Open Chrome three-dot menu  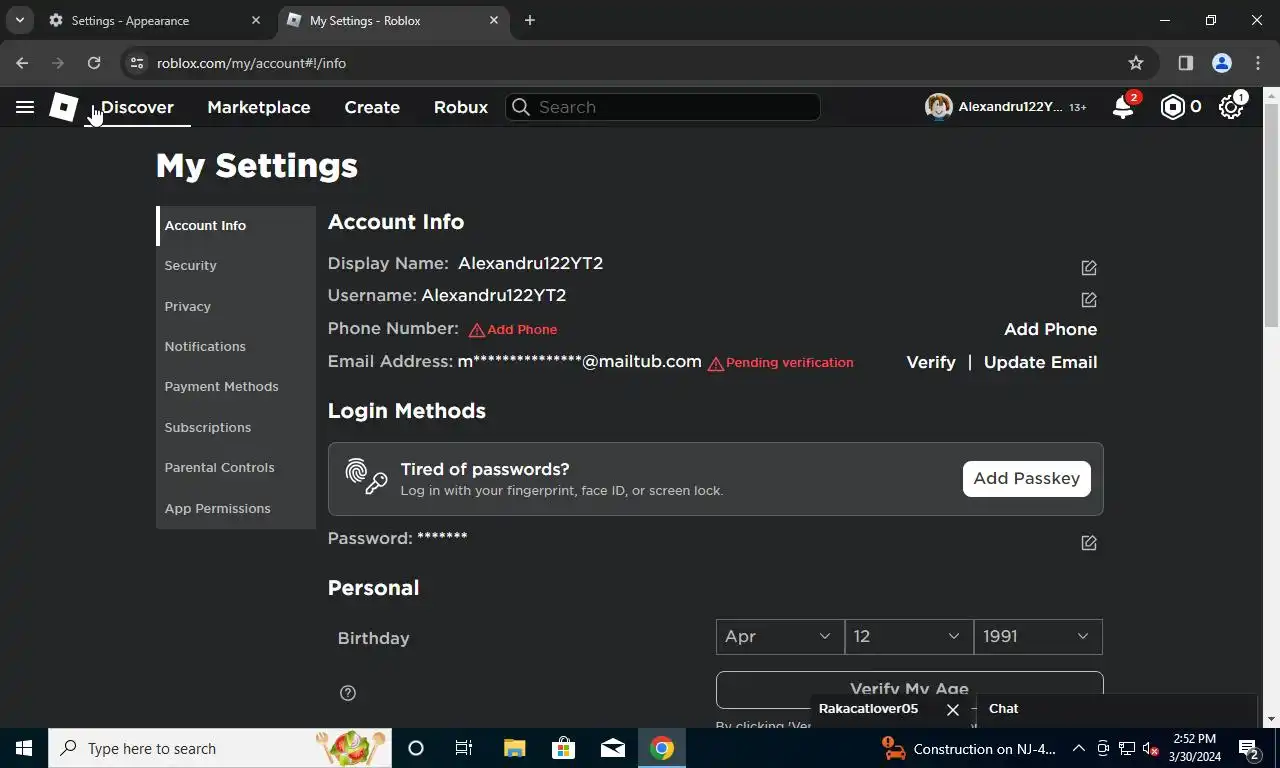1257,63
